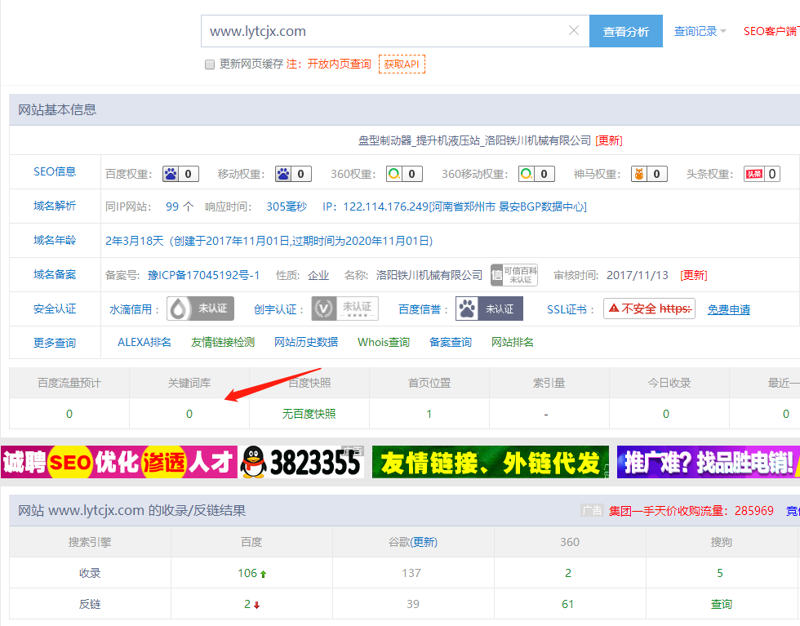Click 更新 next to the site title

[609, 140]
